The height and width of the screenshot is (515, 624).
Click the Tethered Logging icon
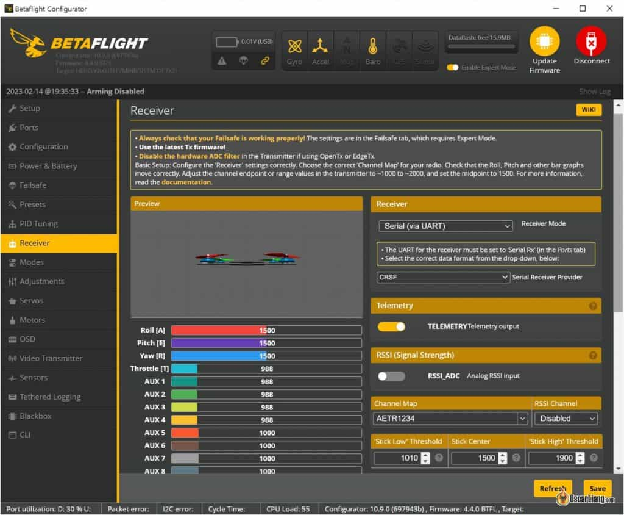click(12, 397)
